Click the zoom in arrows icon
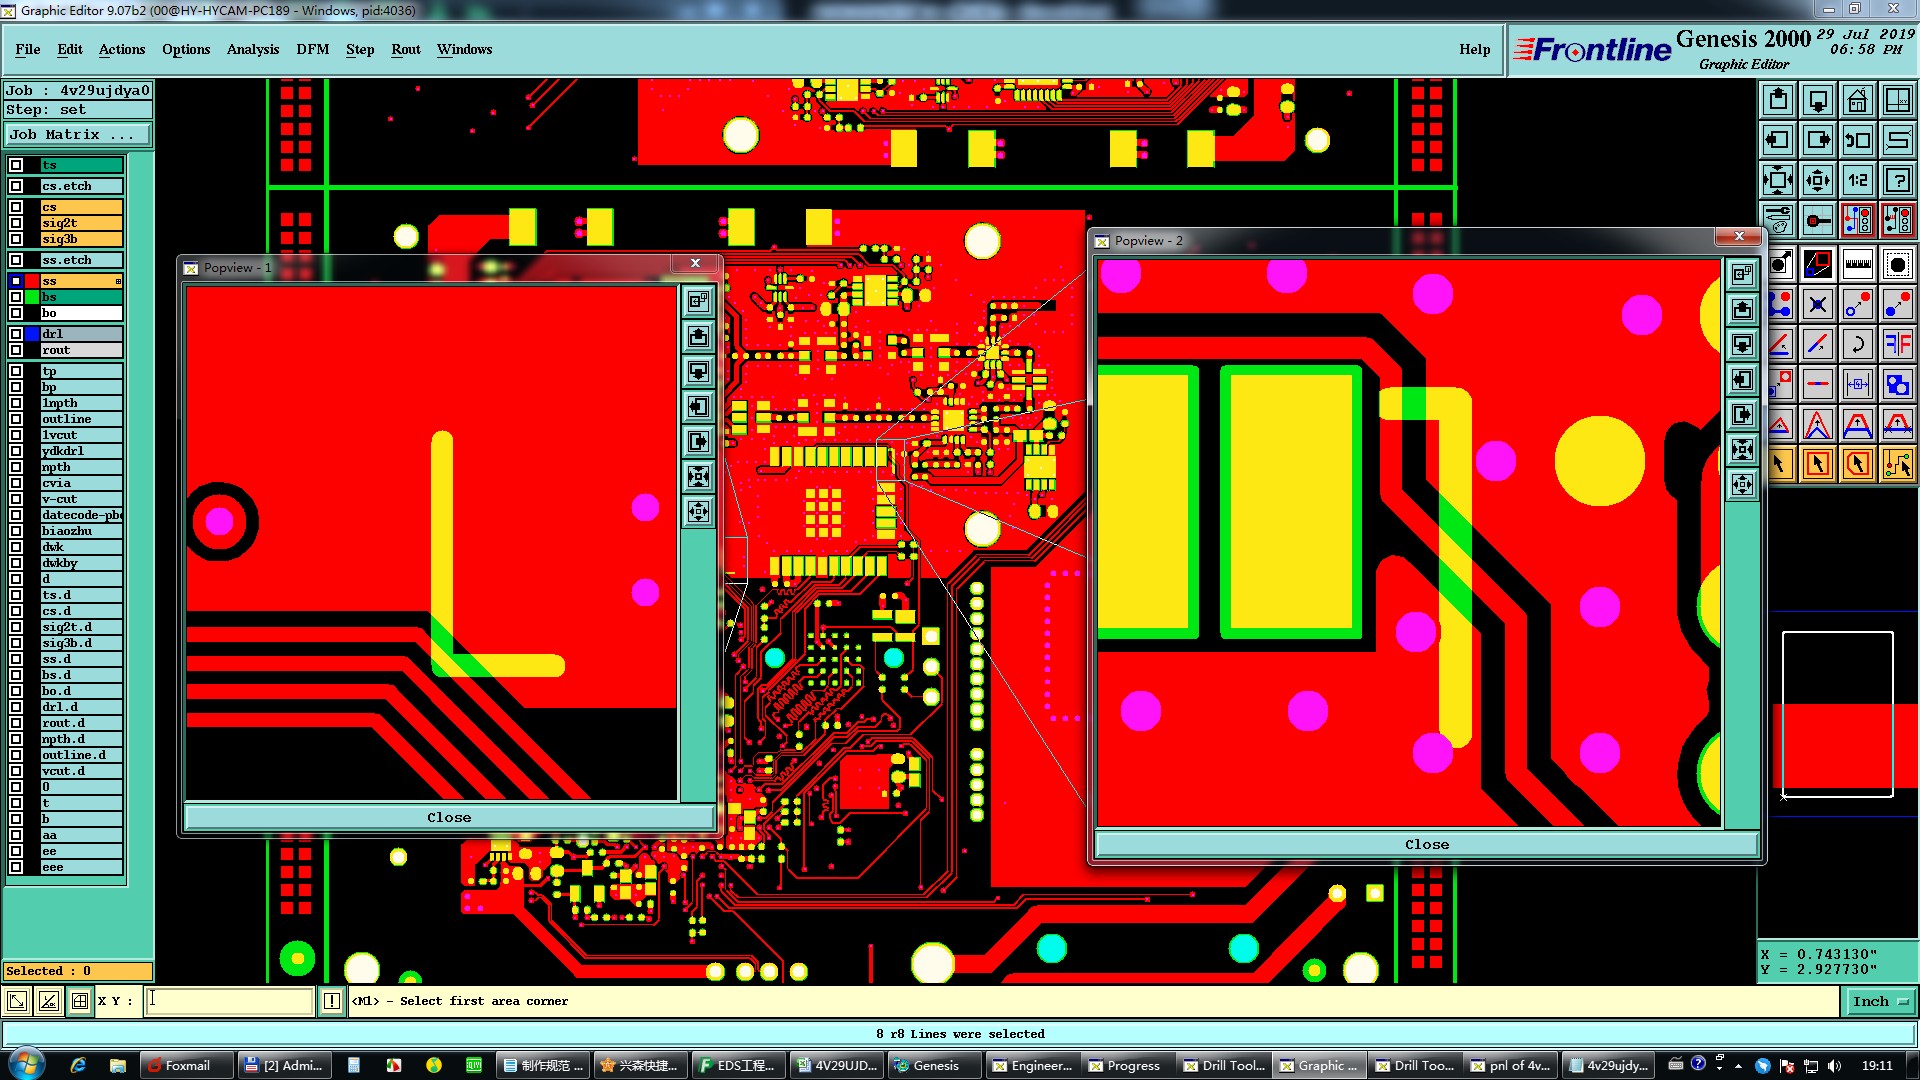 point(1778,180)
